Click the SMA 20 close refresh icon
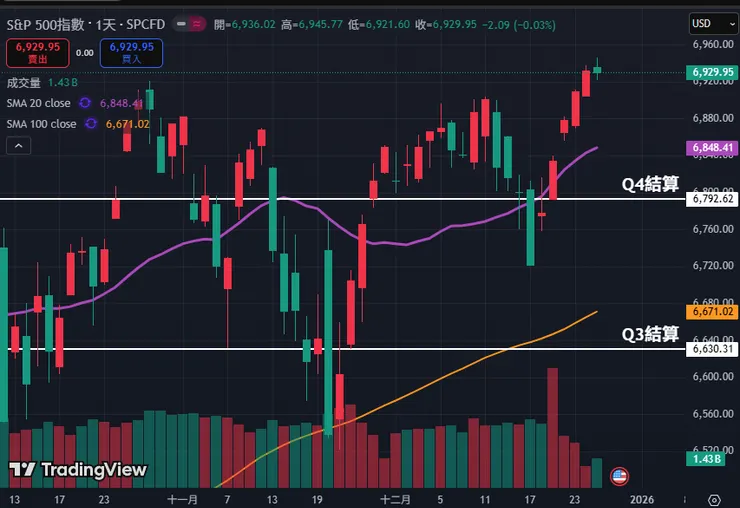 point(85,103)
